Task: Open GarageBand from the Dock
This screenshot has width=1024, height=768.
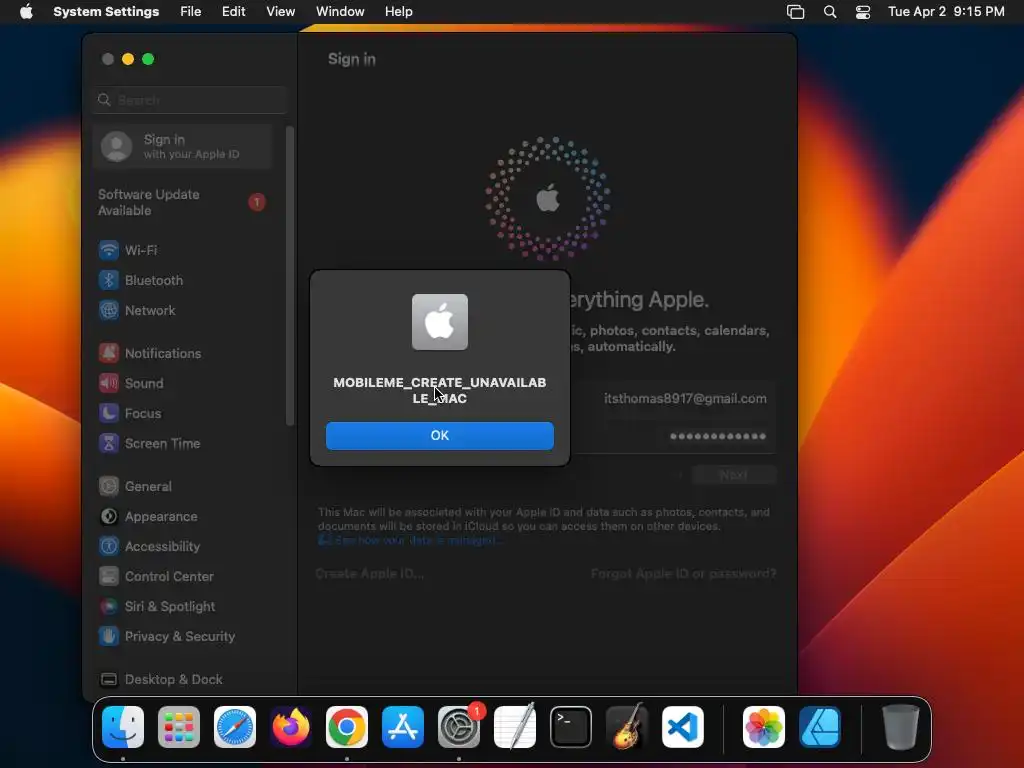Action: pos(627,727)
